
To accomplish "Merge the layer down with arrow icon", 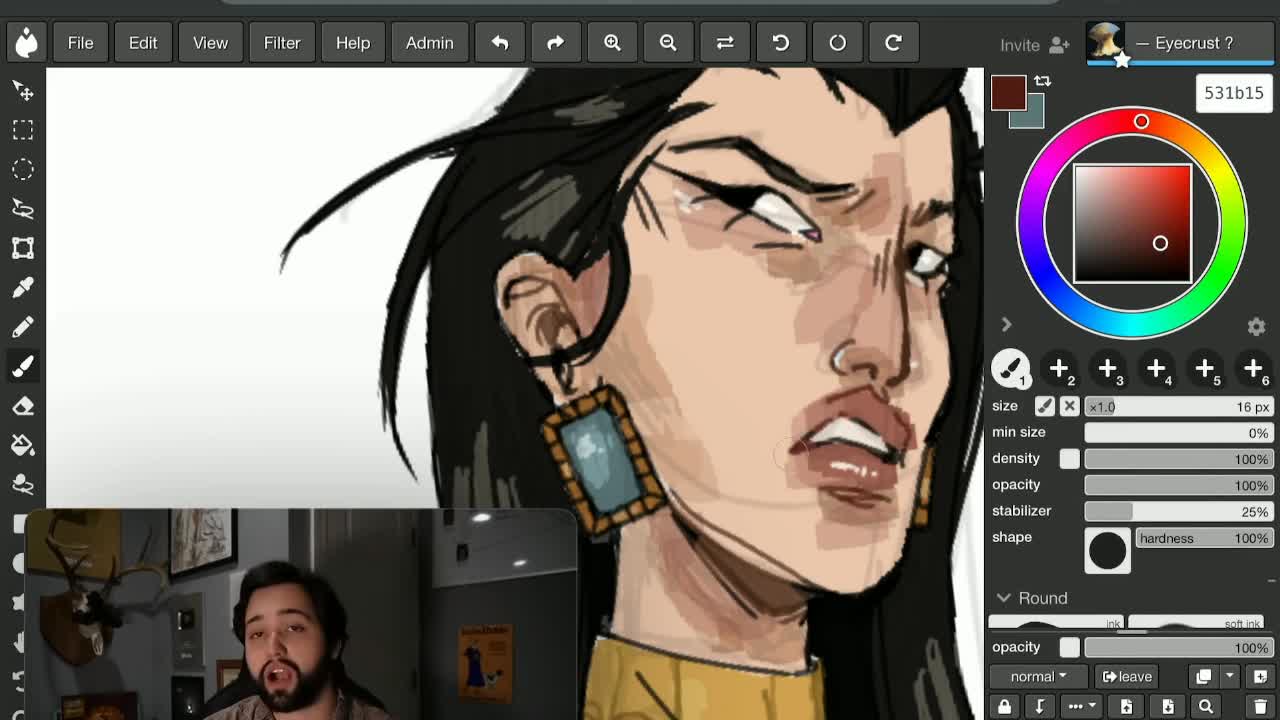I will pyautogui.click(x=1039, y=707).
